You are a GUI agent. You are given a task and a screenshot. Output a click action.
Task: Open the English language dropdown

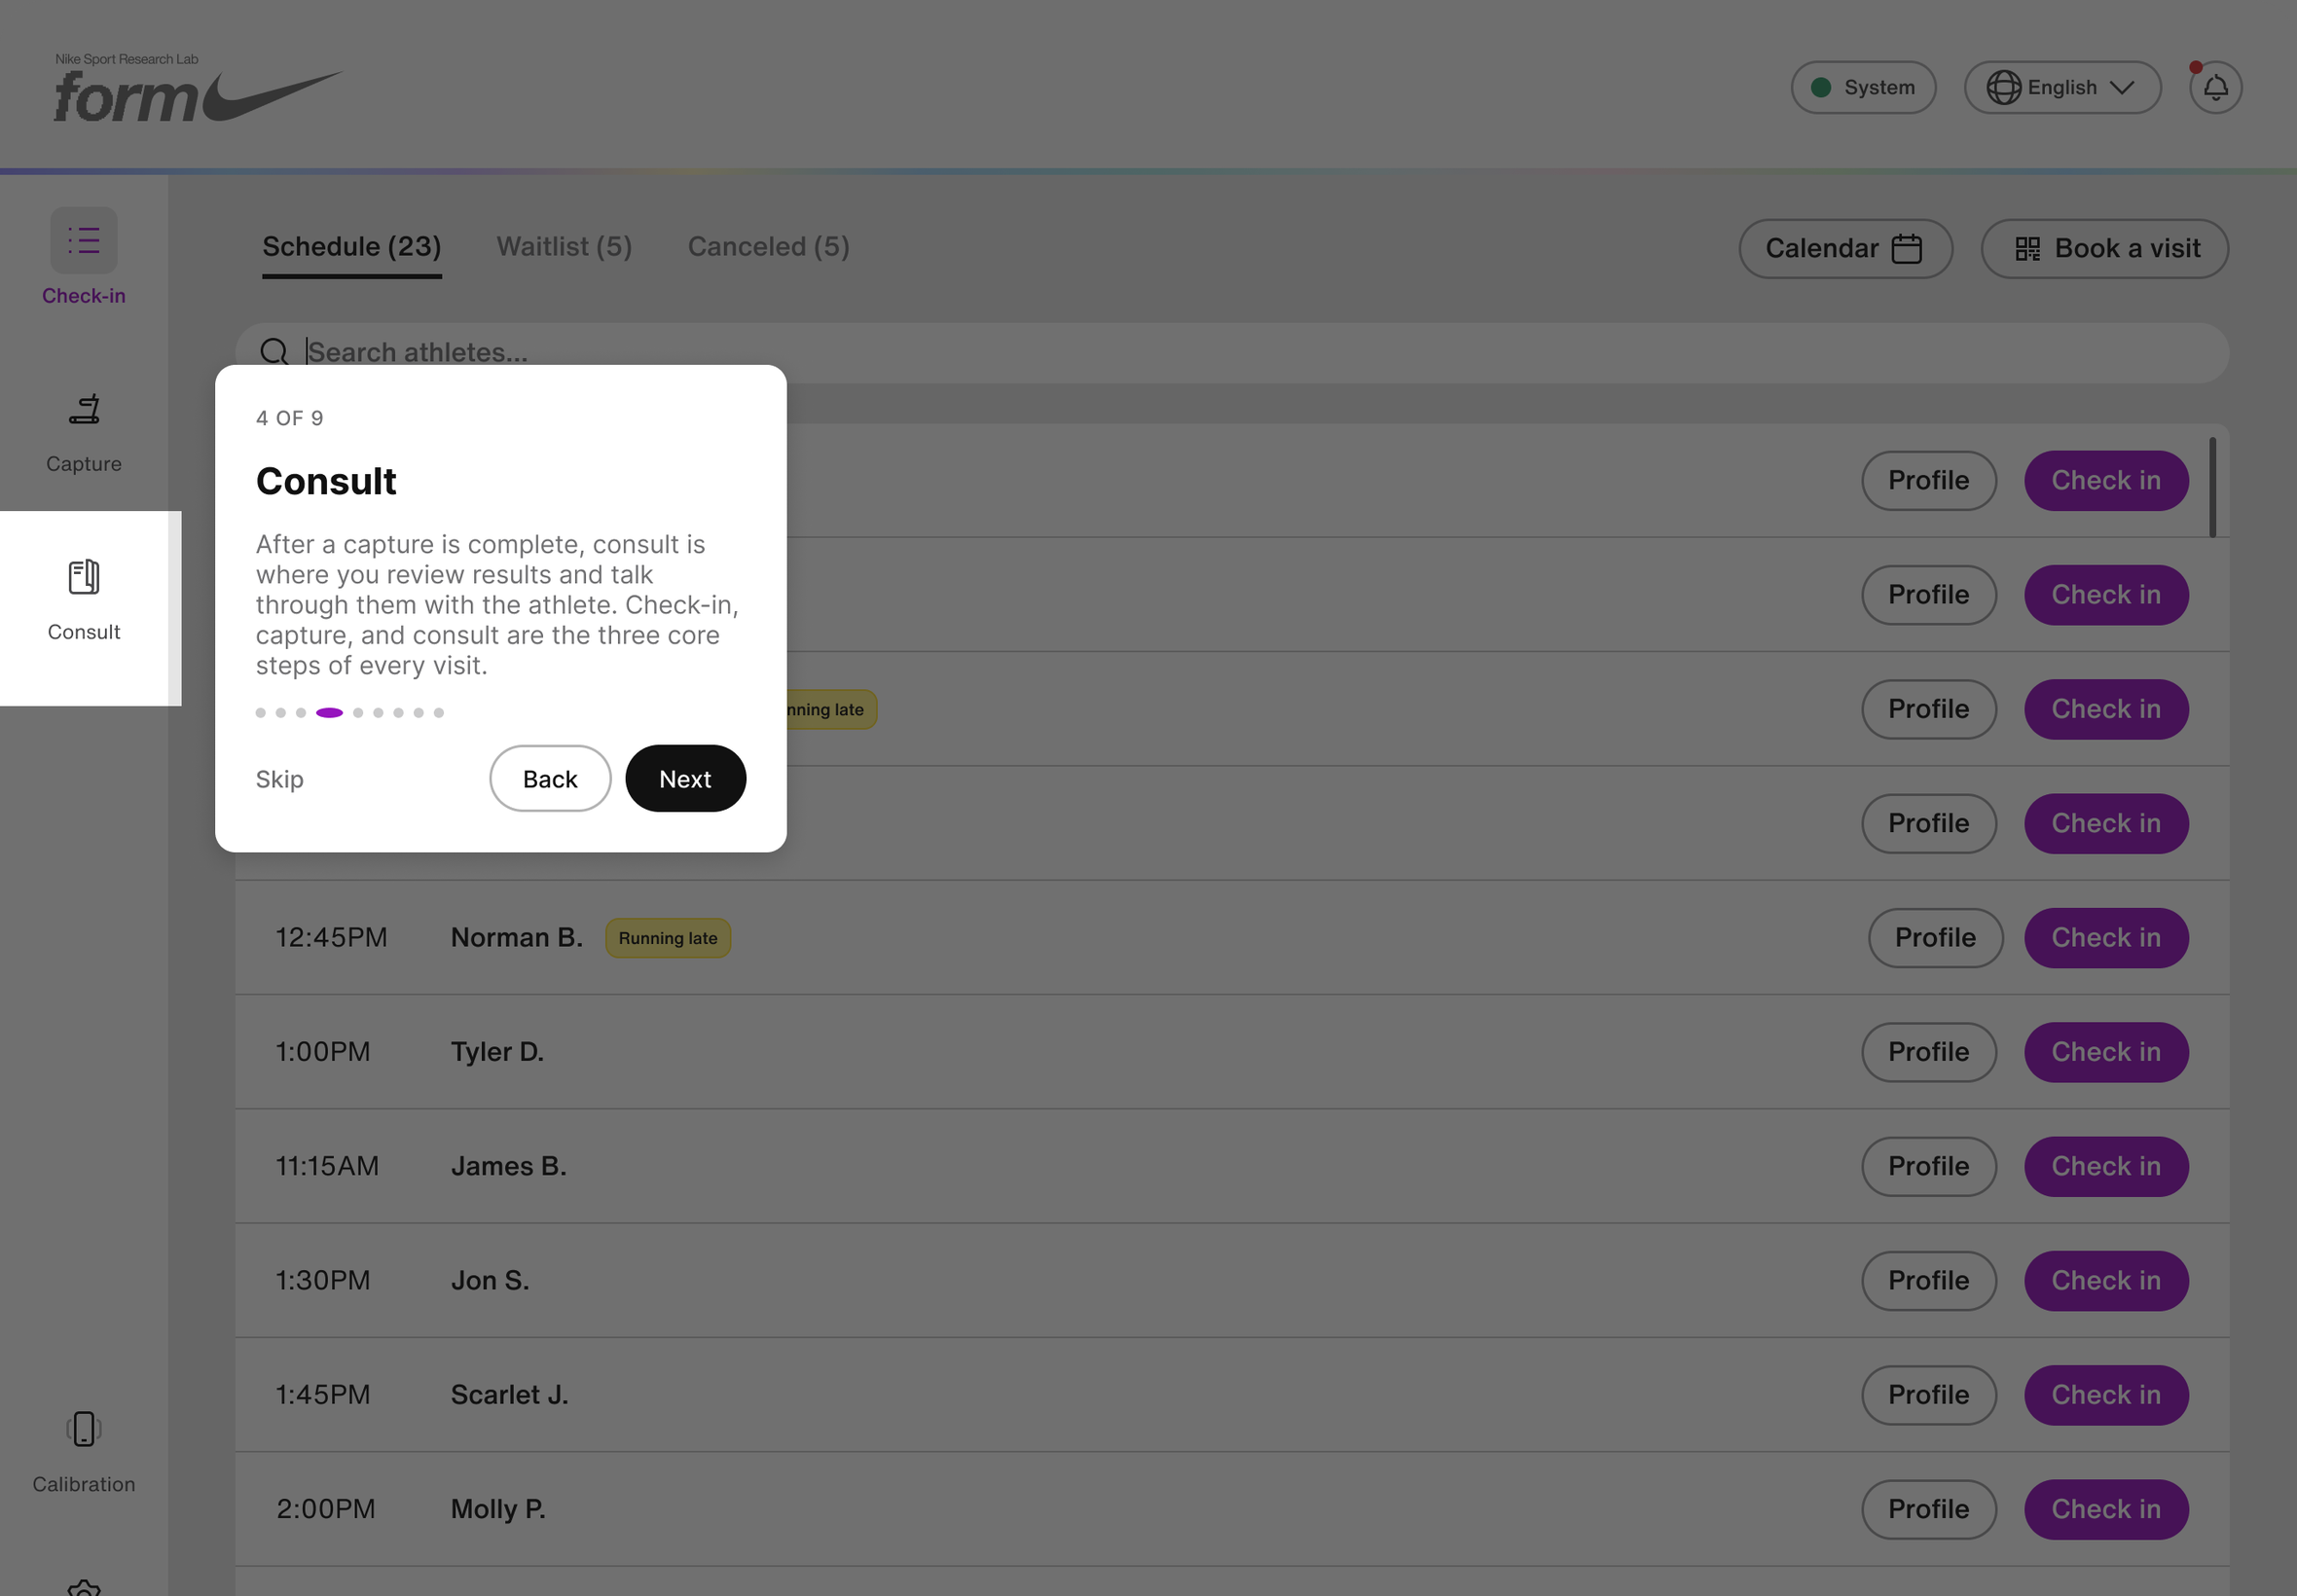tap(2062, 88)
